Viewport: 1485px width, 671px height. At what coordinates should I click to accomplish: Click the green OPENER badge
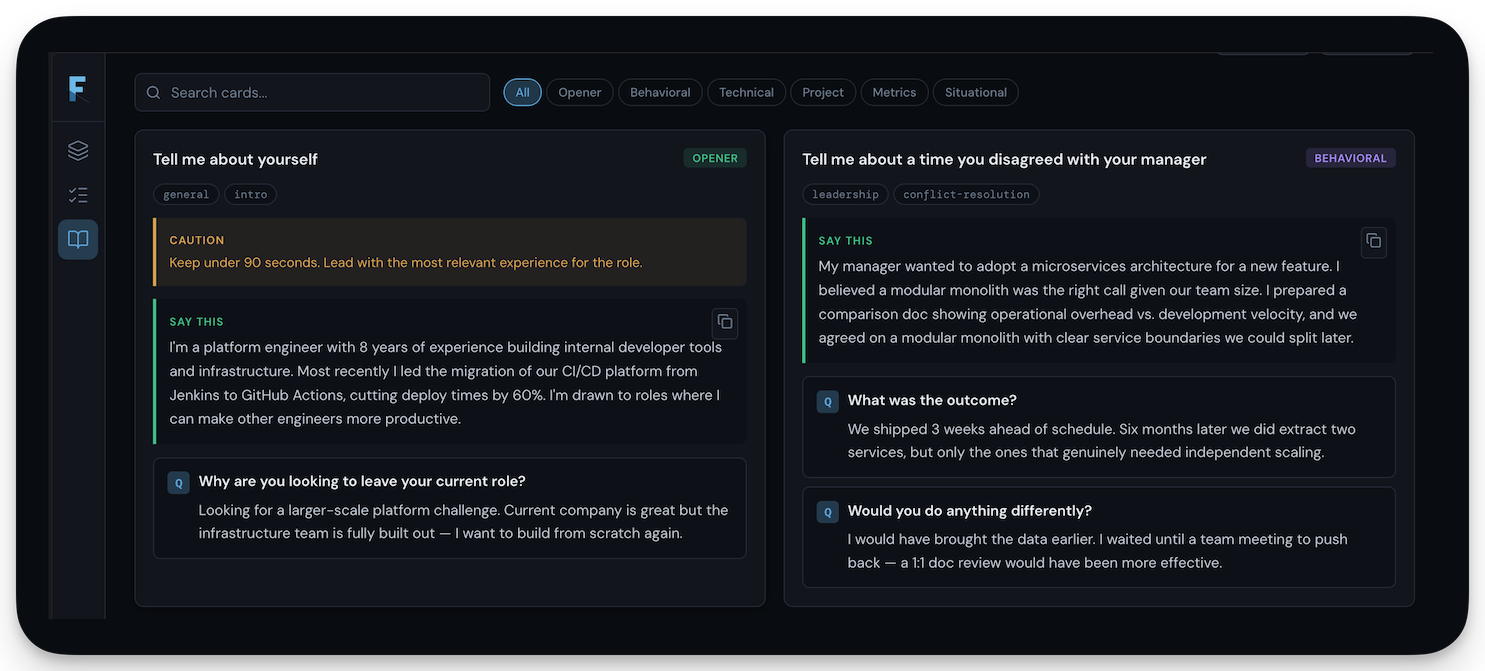coord(715,158)
